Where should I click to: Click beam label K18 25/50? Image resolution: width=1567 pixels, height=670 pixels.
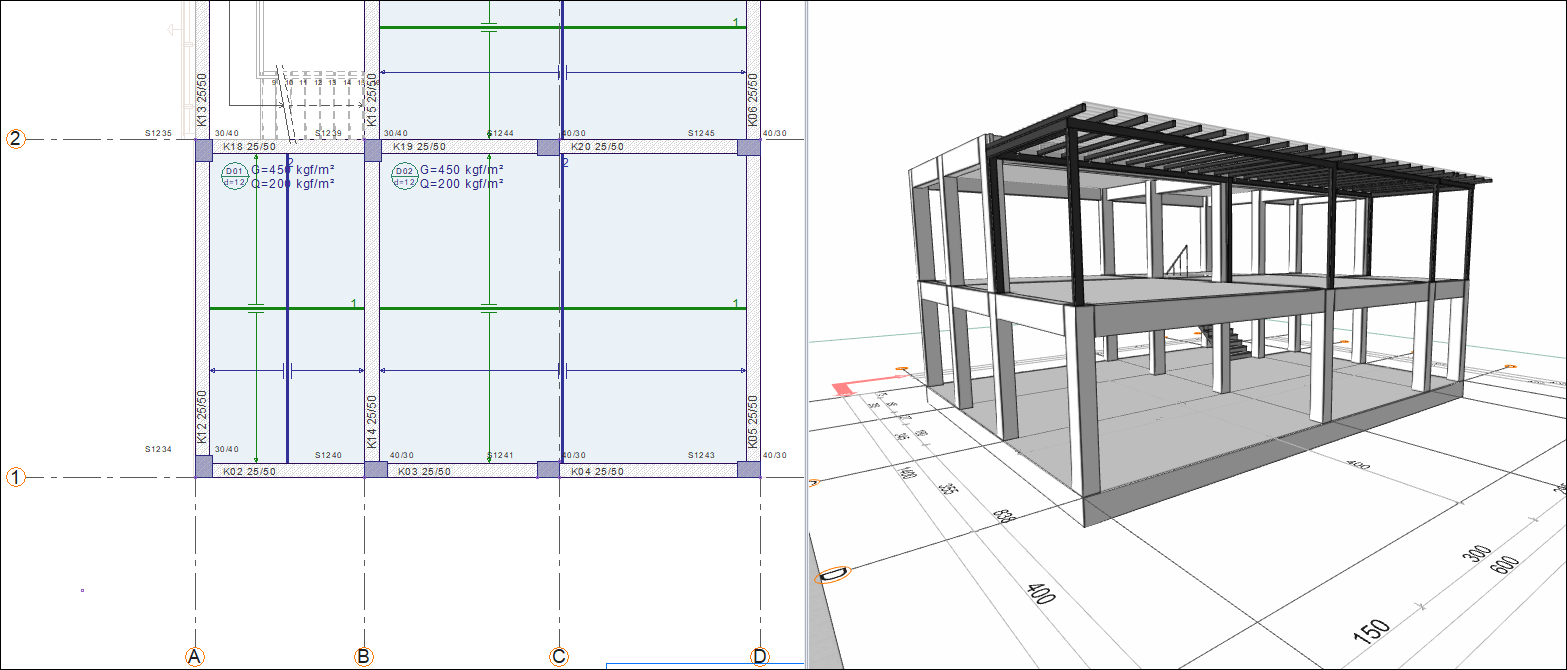click(249, 147)
